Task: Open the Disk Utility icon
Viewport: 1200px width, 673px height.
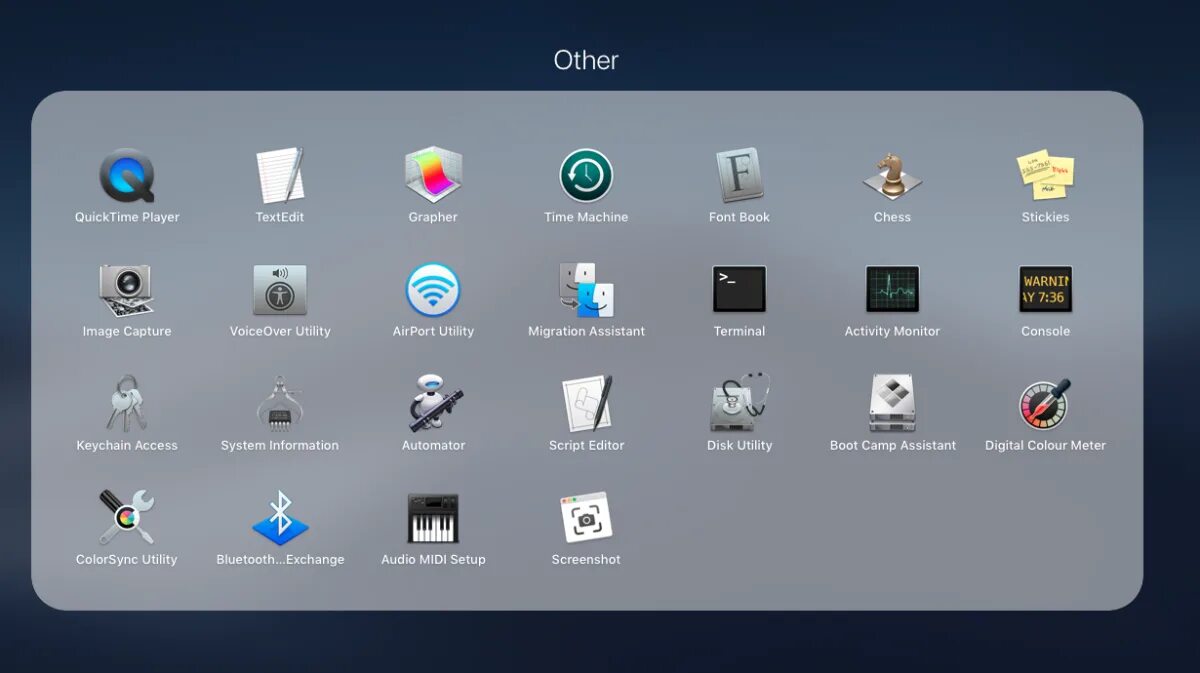Action: click(x=739, y=405)
